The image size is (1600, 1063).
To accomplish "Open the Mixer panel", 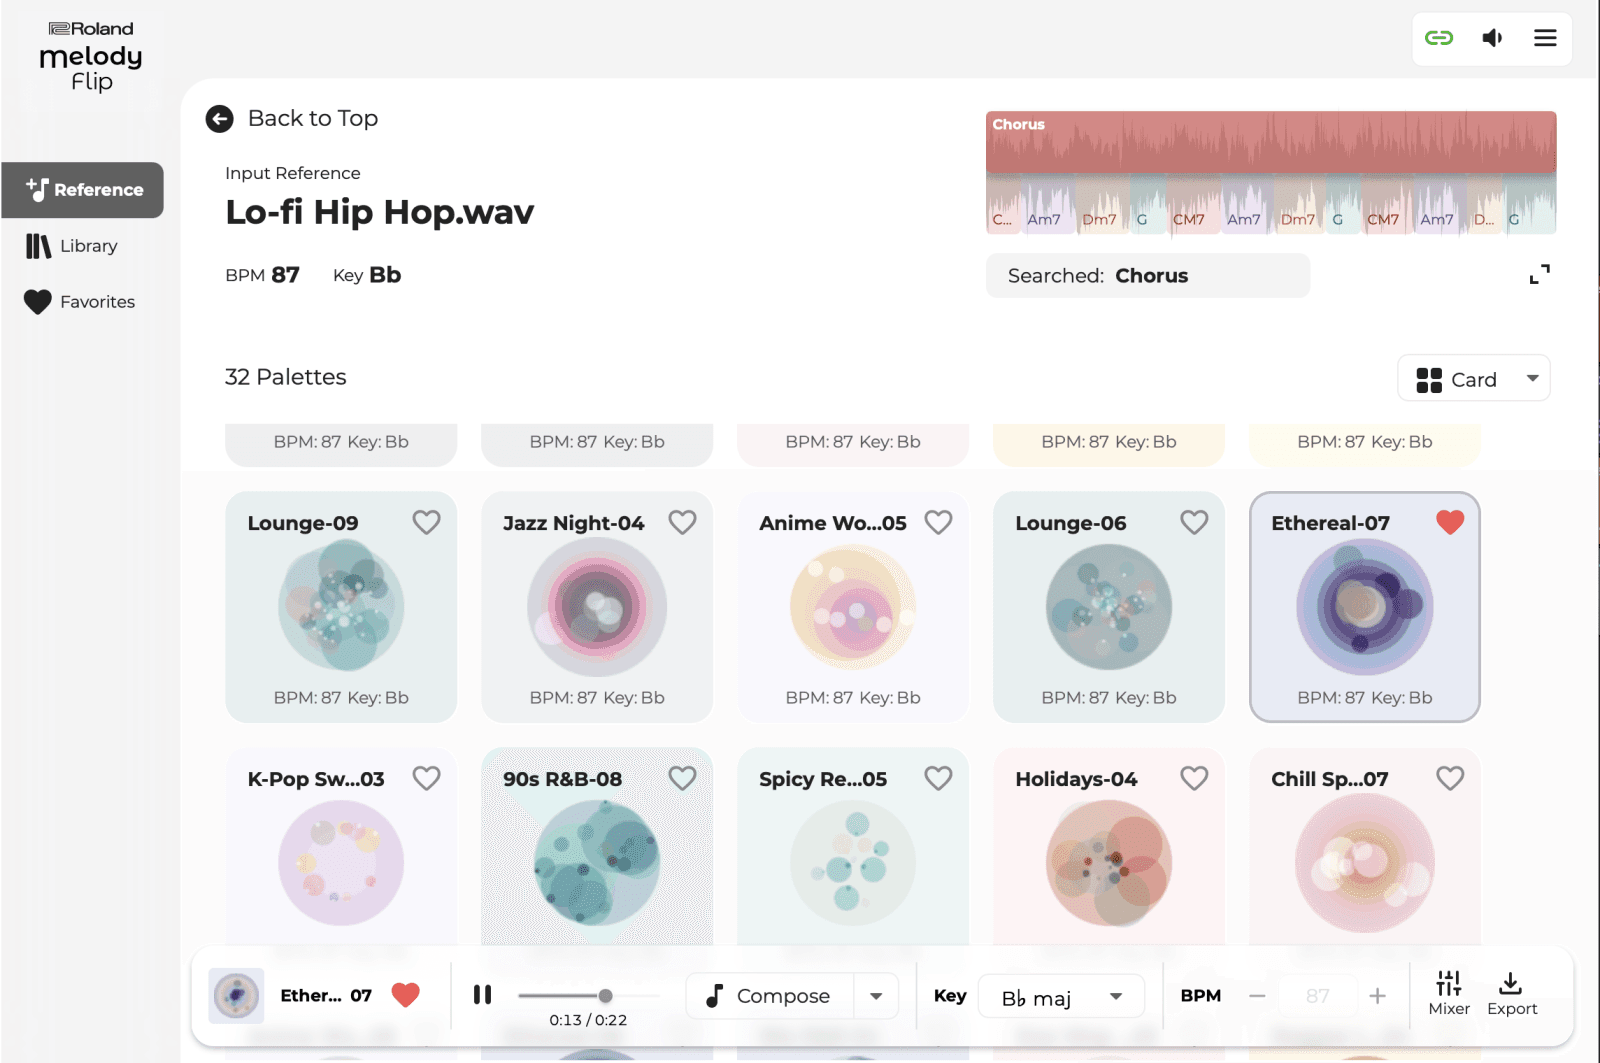I will pyautogui.click(x=1449, y=994).
